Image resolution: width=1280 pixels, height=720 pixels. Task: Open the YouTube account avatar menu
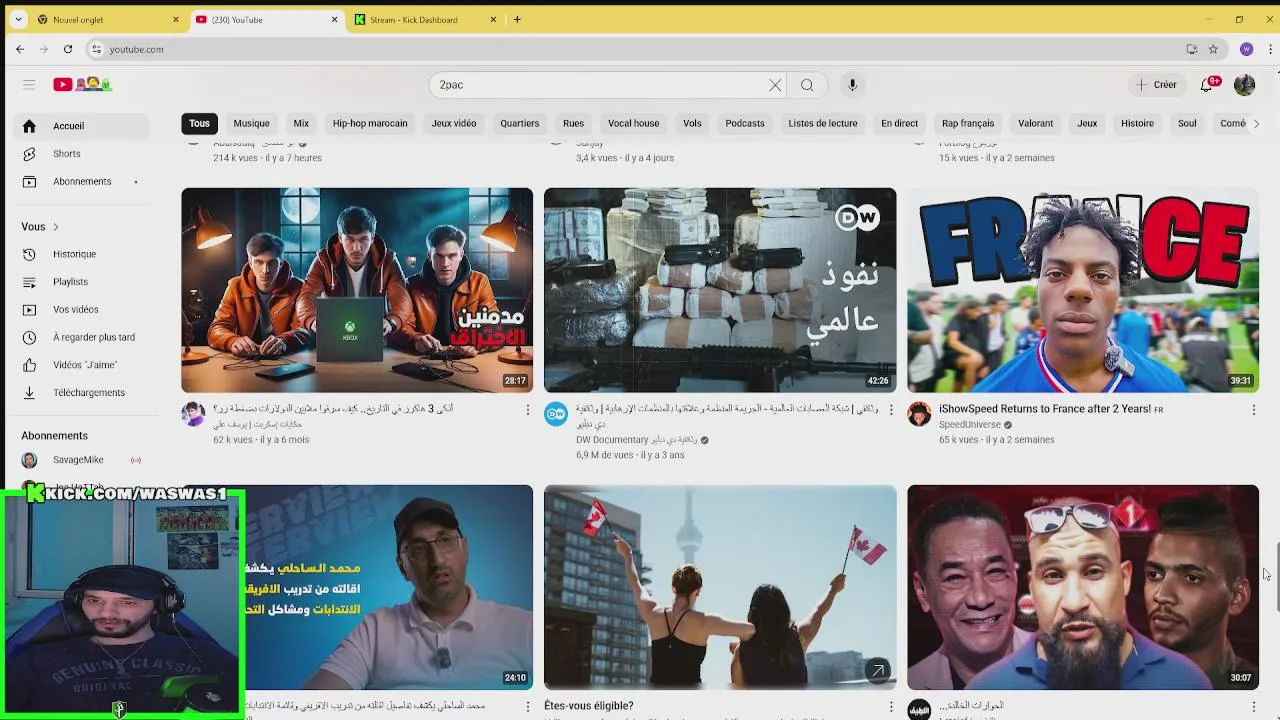(1244, 85)
